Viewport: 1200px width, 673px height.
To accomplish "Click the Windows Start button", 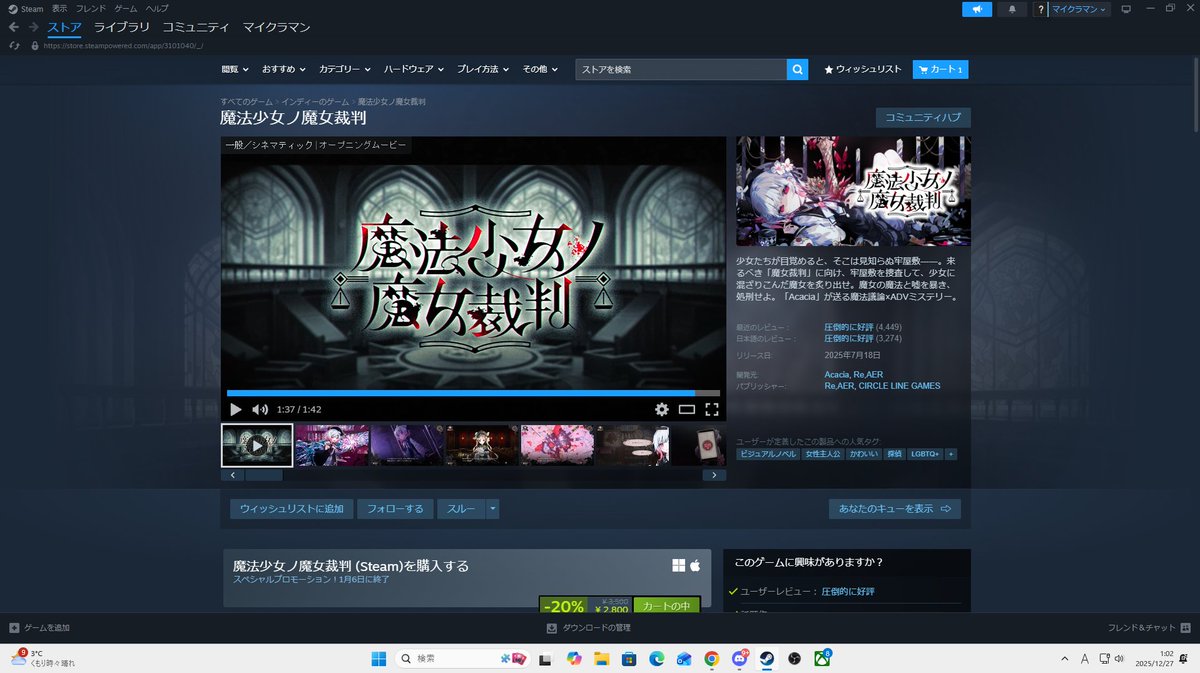I will [x=380, y=658].
